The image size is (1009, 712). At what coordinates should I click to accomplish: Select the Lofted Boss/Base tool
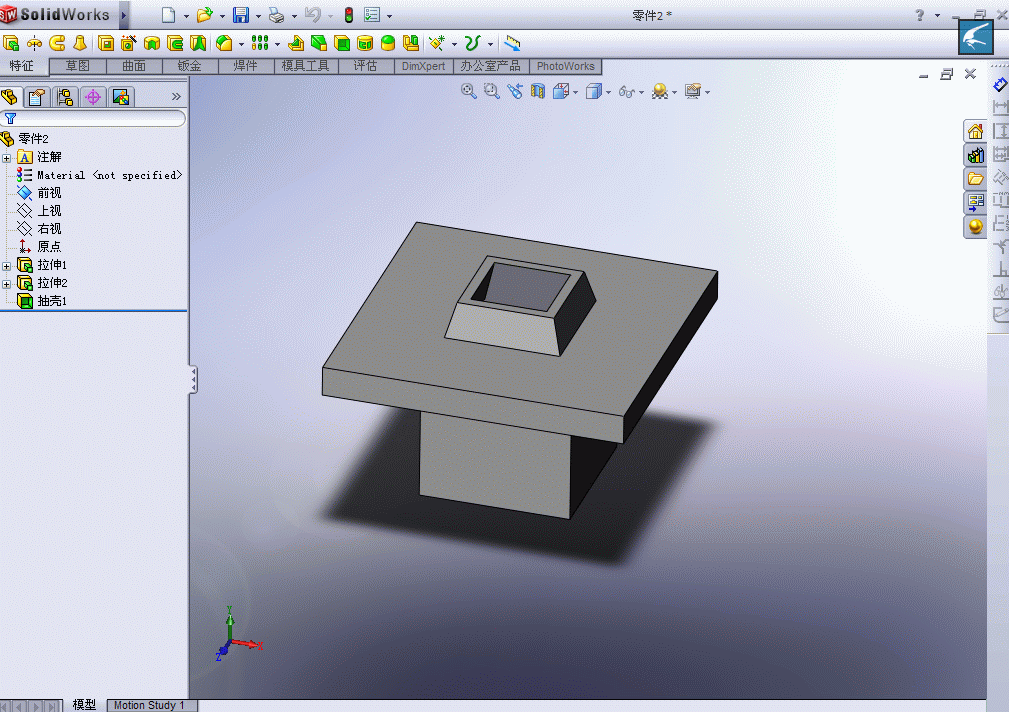pyautogui.click(x=80, y=43)
